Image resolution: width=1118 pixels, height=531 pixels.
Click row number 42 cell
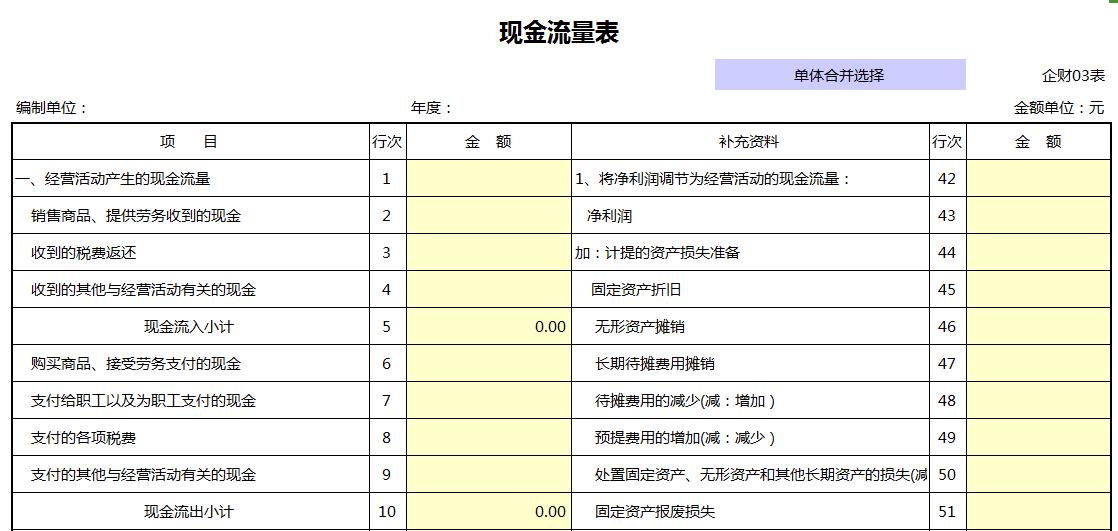point(947,178)
